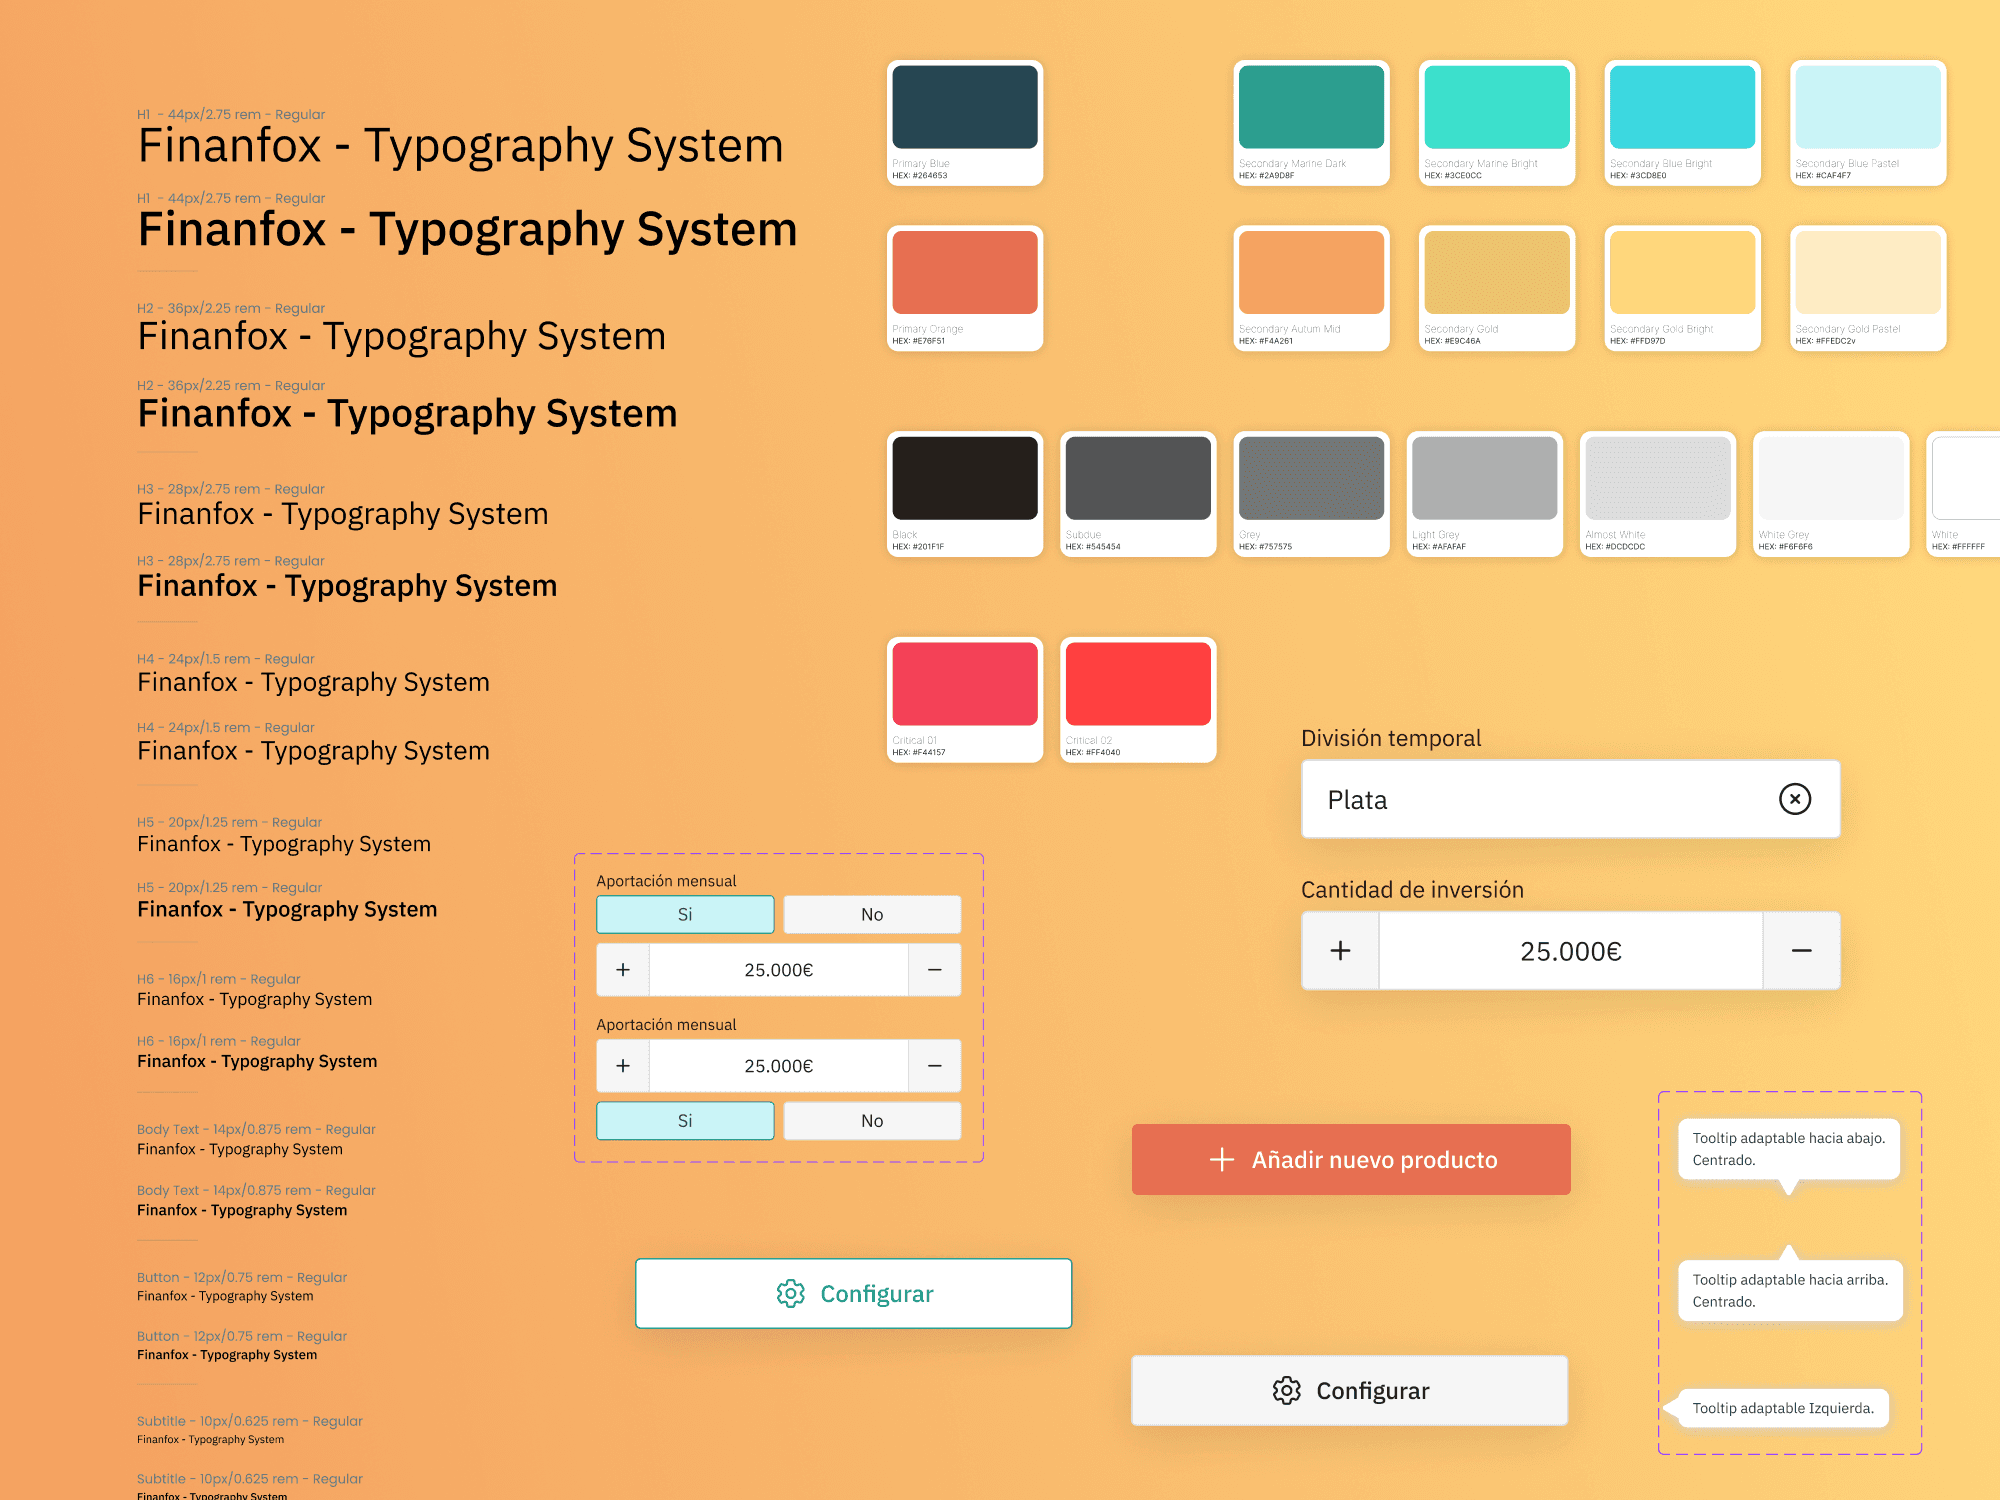2000x1500 pixels.
Task: Select the Critical 02 red swatch
Action: pos(1138,684)
